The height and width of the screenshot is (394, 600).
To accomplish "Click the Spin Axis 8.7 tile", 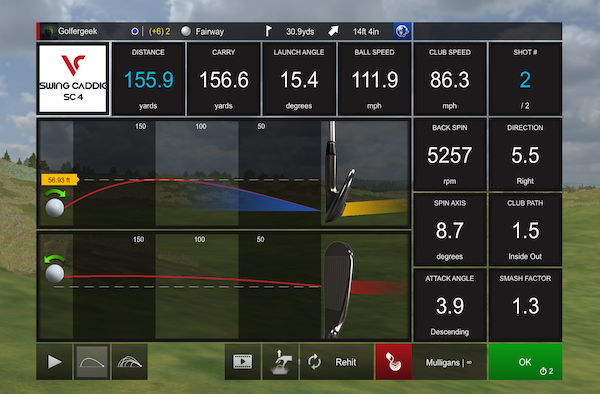I will coord(450,230).
